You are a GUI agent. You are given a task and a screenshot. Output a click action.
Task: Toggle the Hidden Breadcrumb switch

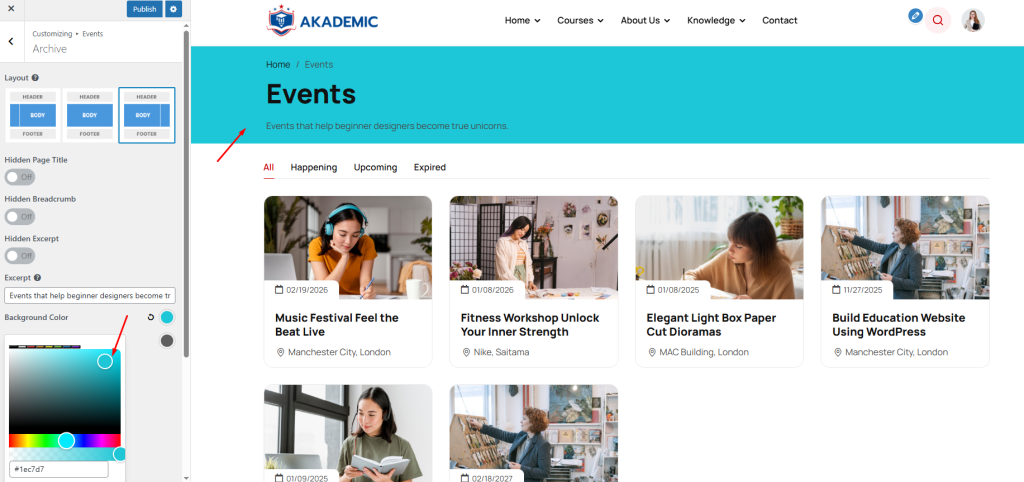click(20, 216)
